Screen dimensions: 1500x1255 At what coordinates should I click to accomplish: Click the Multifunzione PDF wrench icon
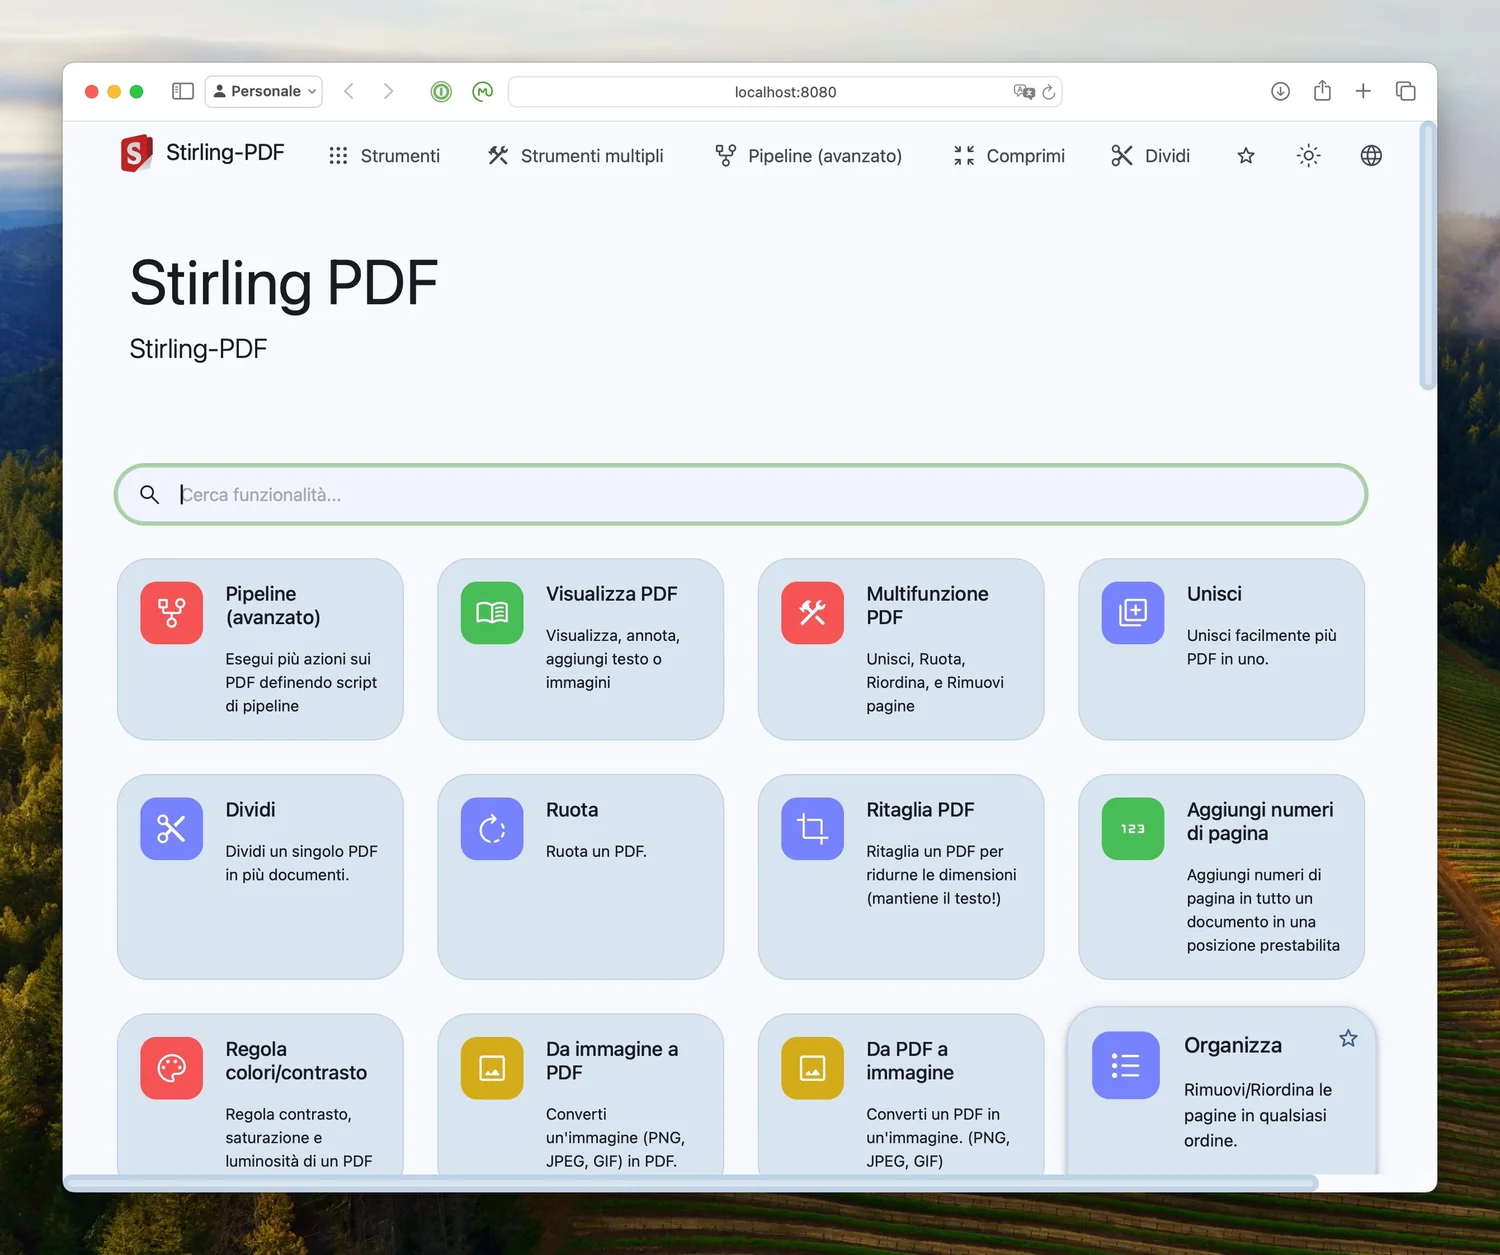point(811,613)
